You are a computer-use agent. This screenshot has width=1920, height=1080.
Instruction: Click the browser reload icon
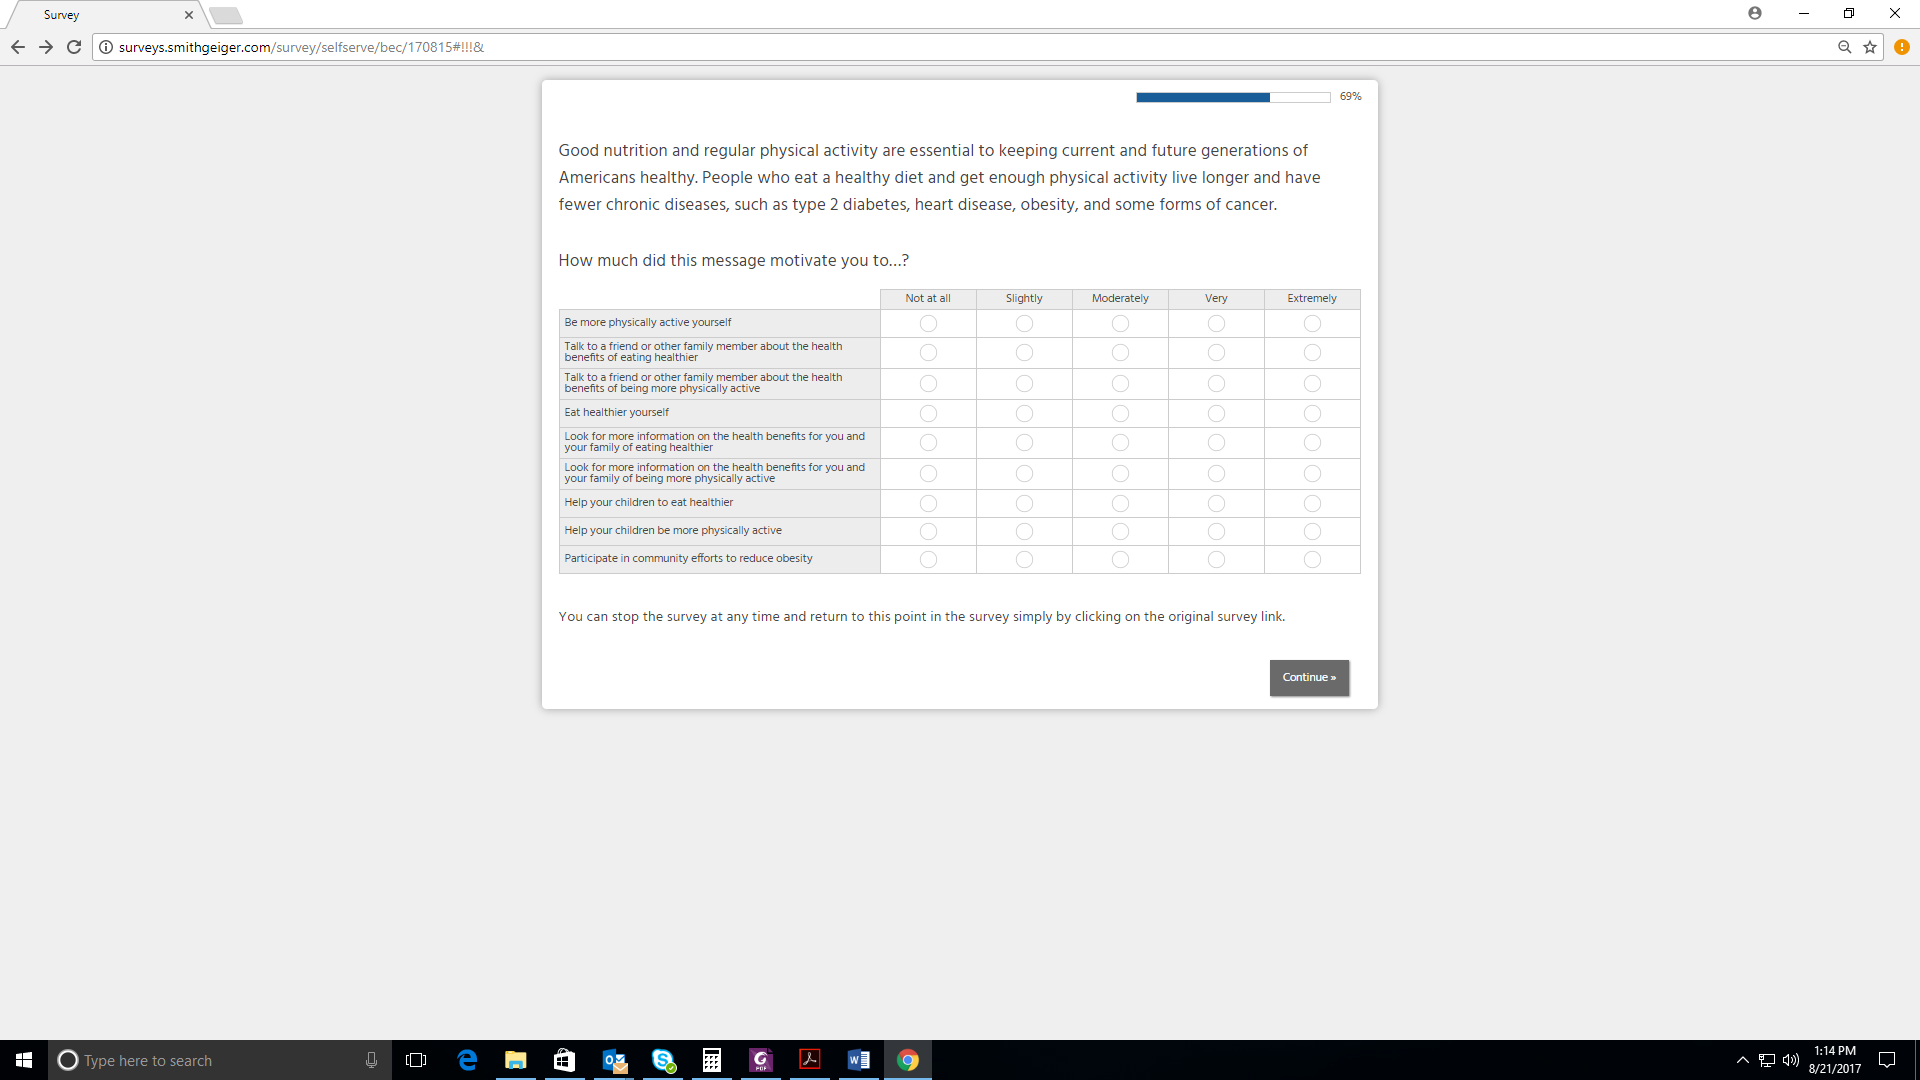coord(74,47)
